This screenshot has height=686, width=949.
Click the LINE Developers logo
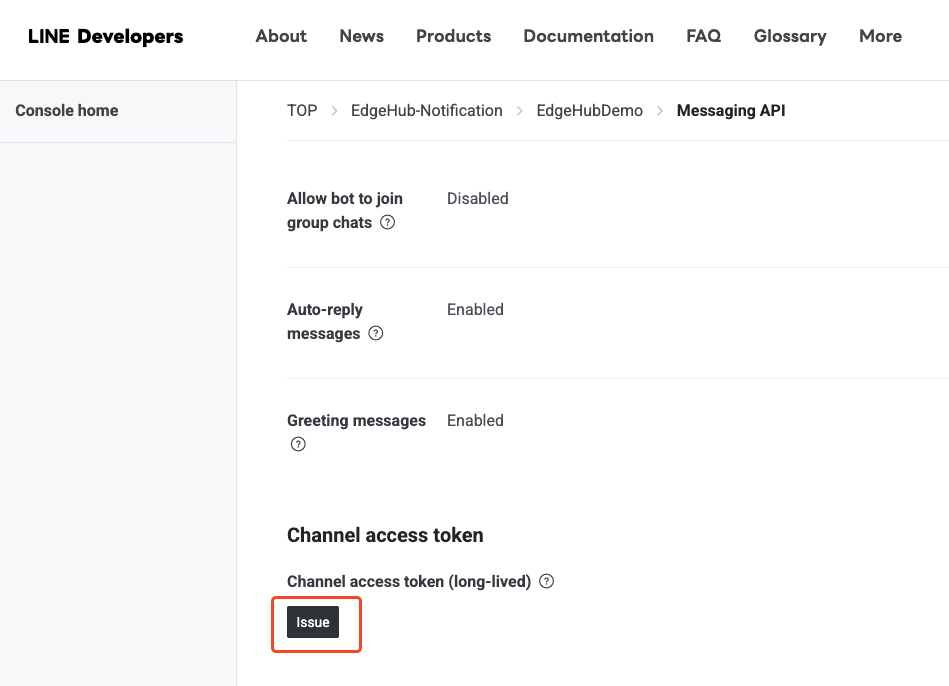tap(104, 35)
